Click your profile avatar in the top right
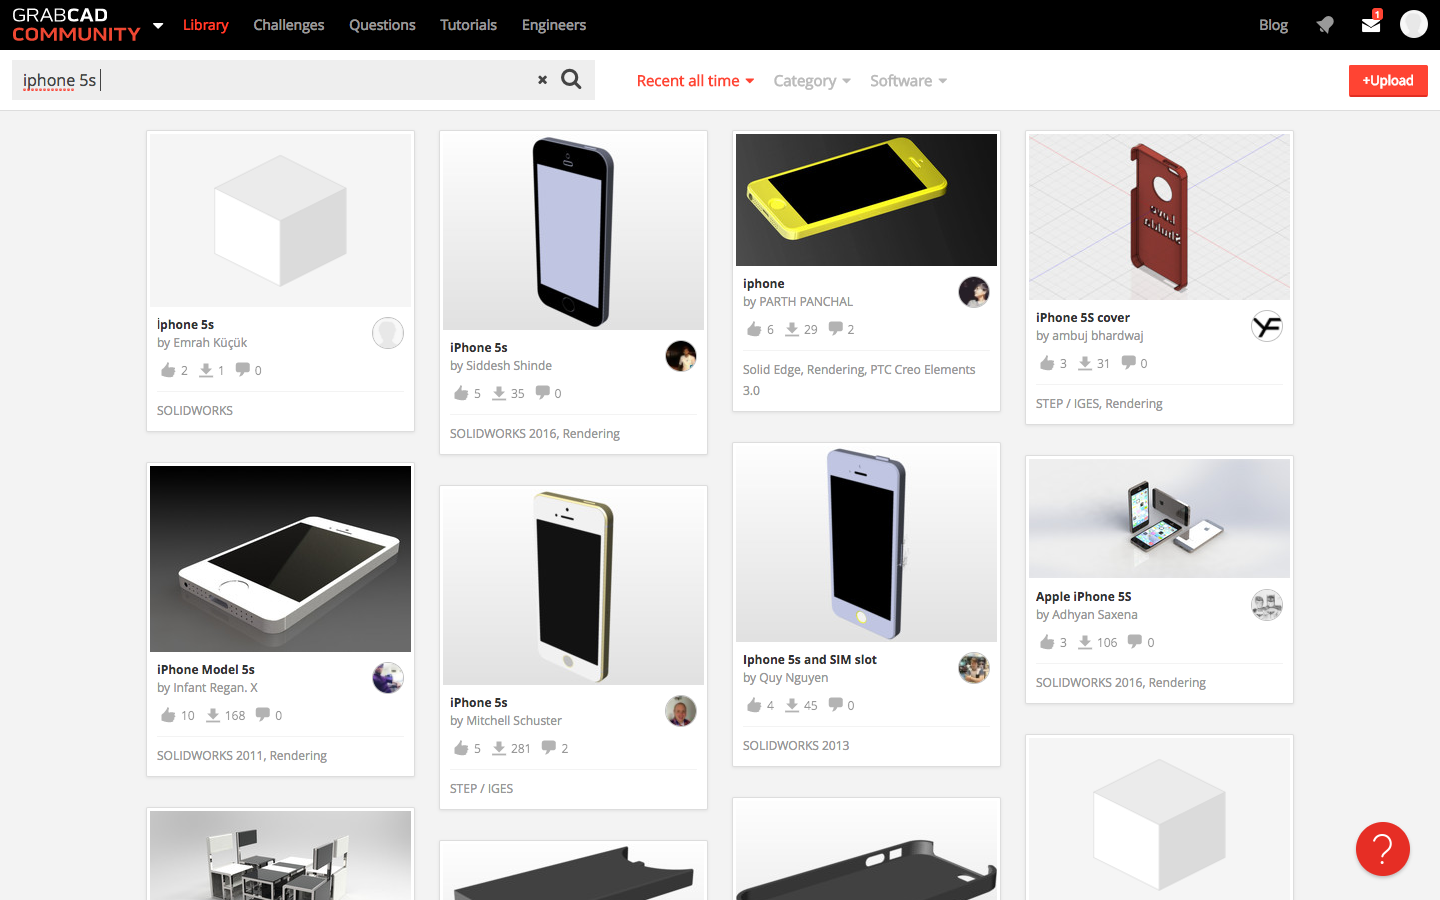Viewport: 1440px width, 900px height. 1413,22
